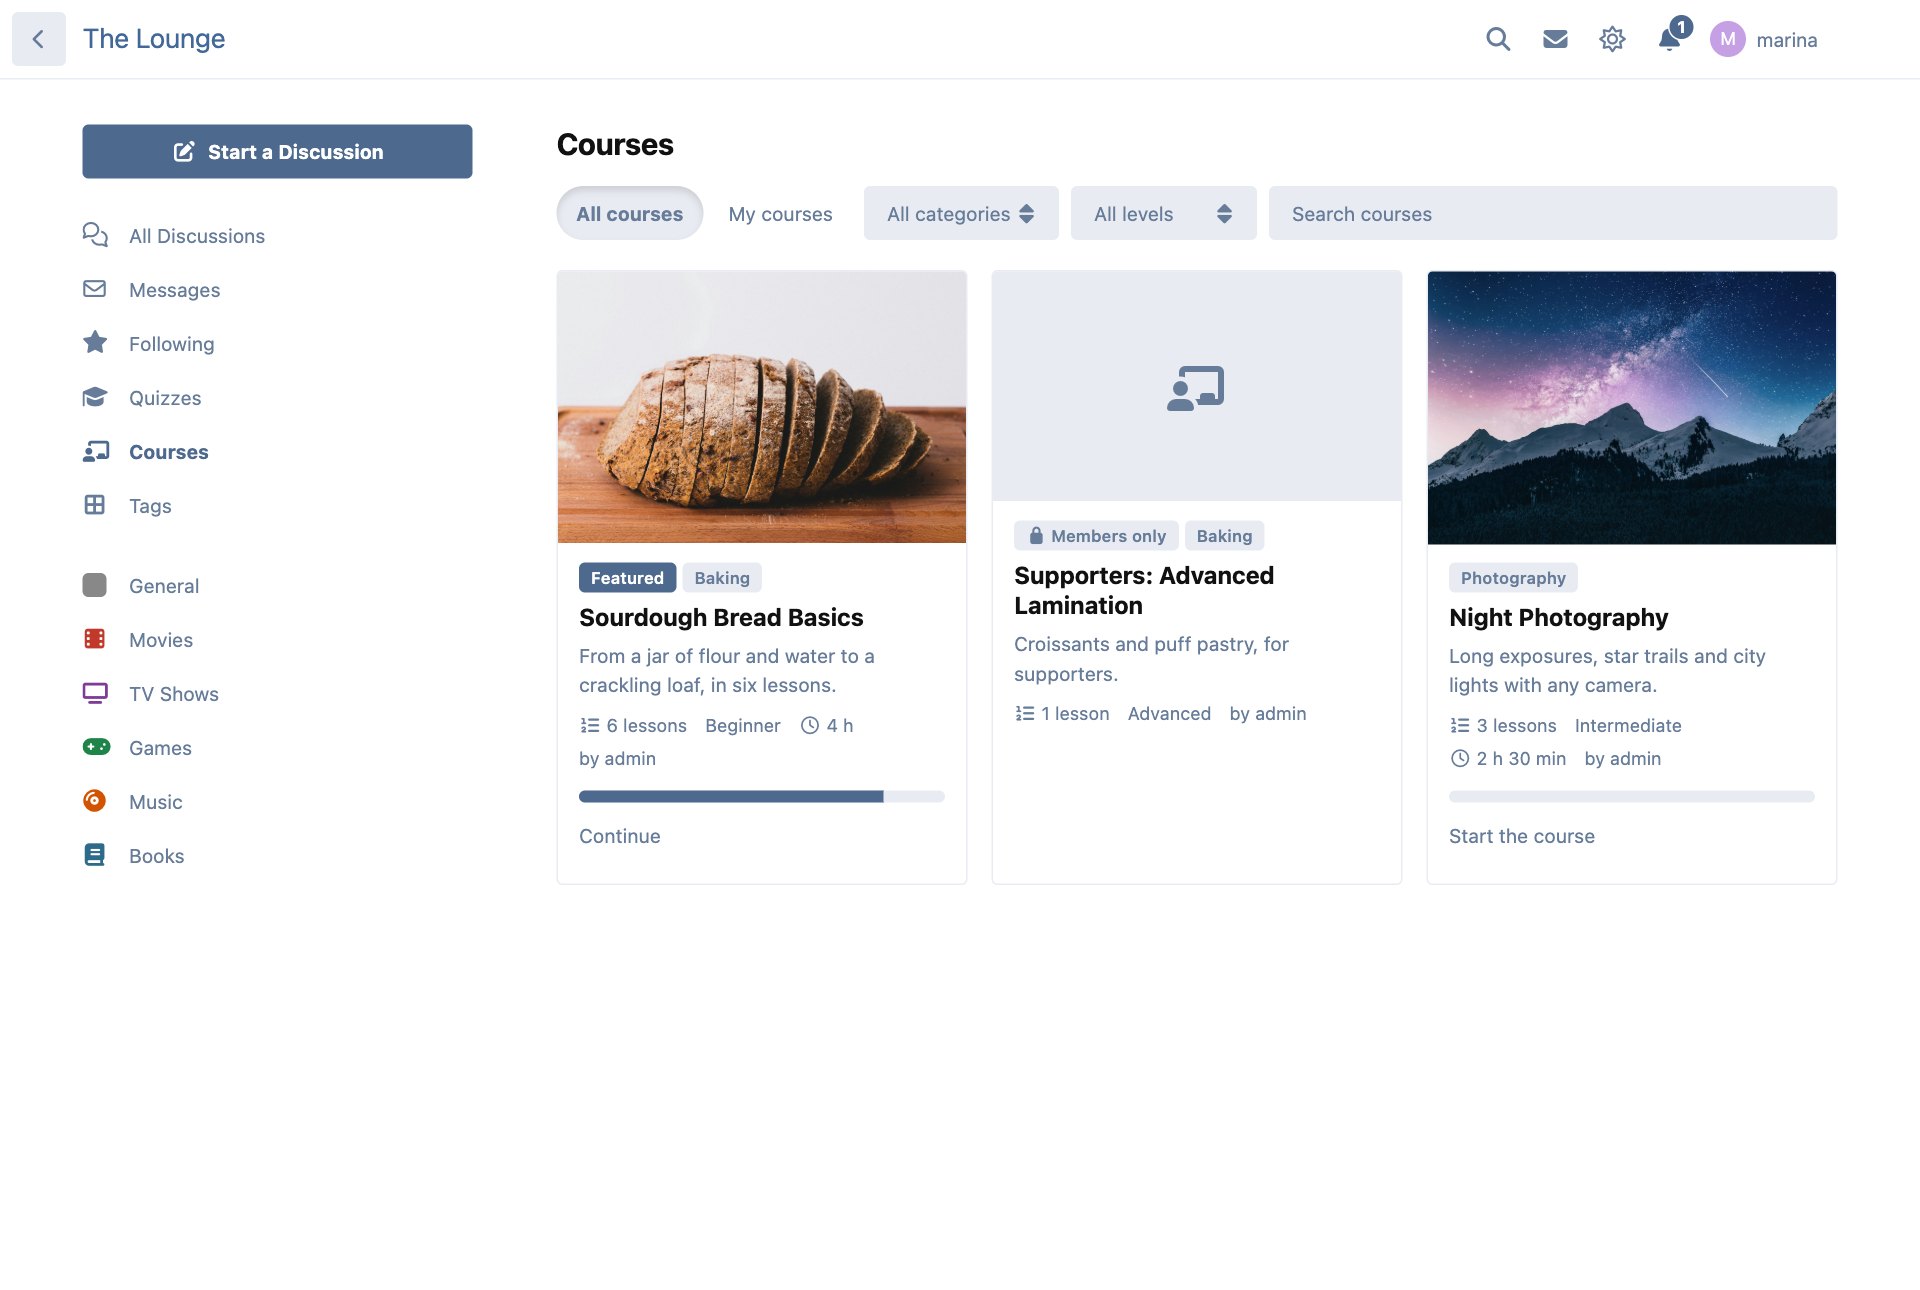
Task: Click the Night Photography progress bar
Action: click(1631, 796)
